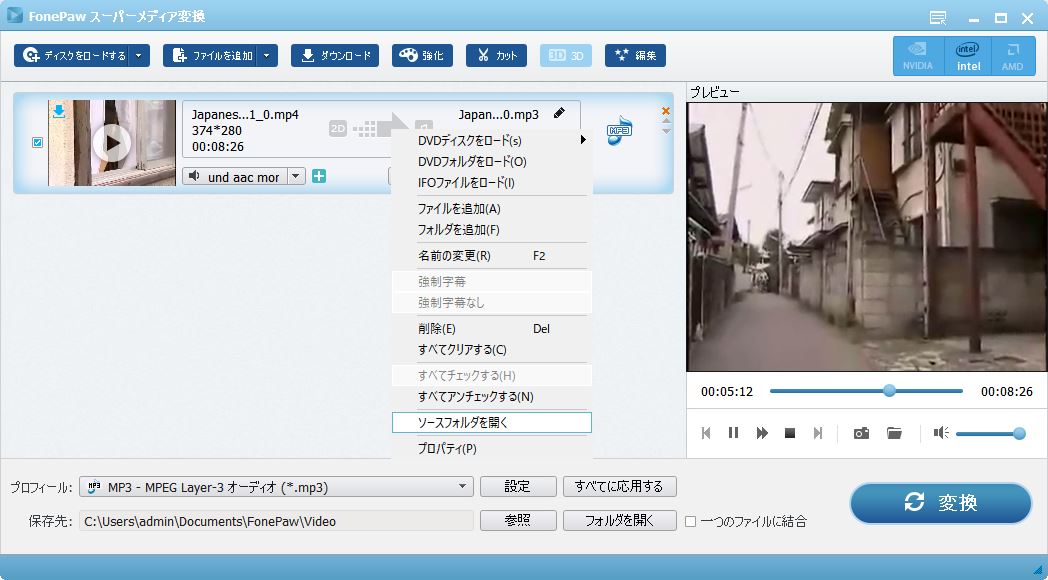Screen dimensions: 1048x580
Task: Select IFOファイルをロード(I)
Action: (x=492, y=182)
